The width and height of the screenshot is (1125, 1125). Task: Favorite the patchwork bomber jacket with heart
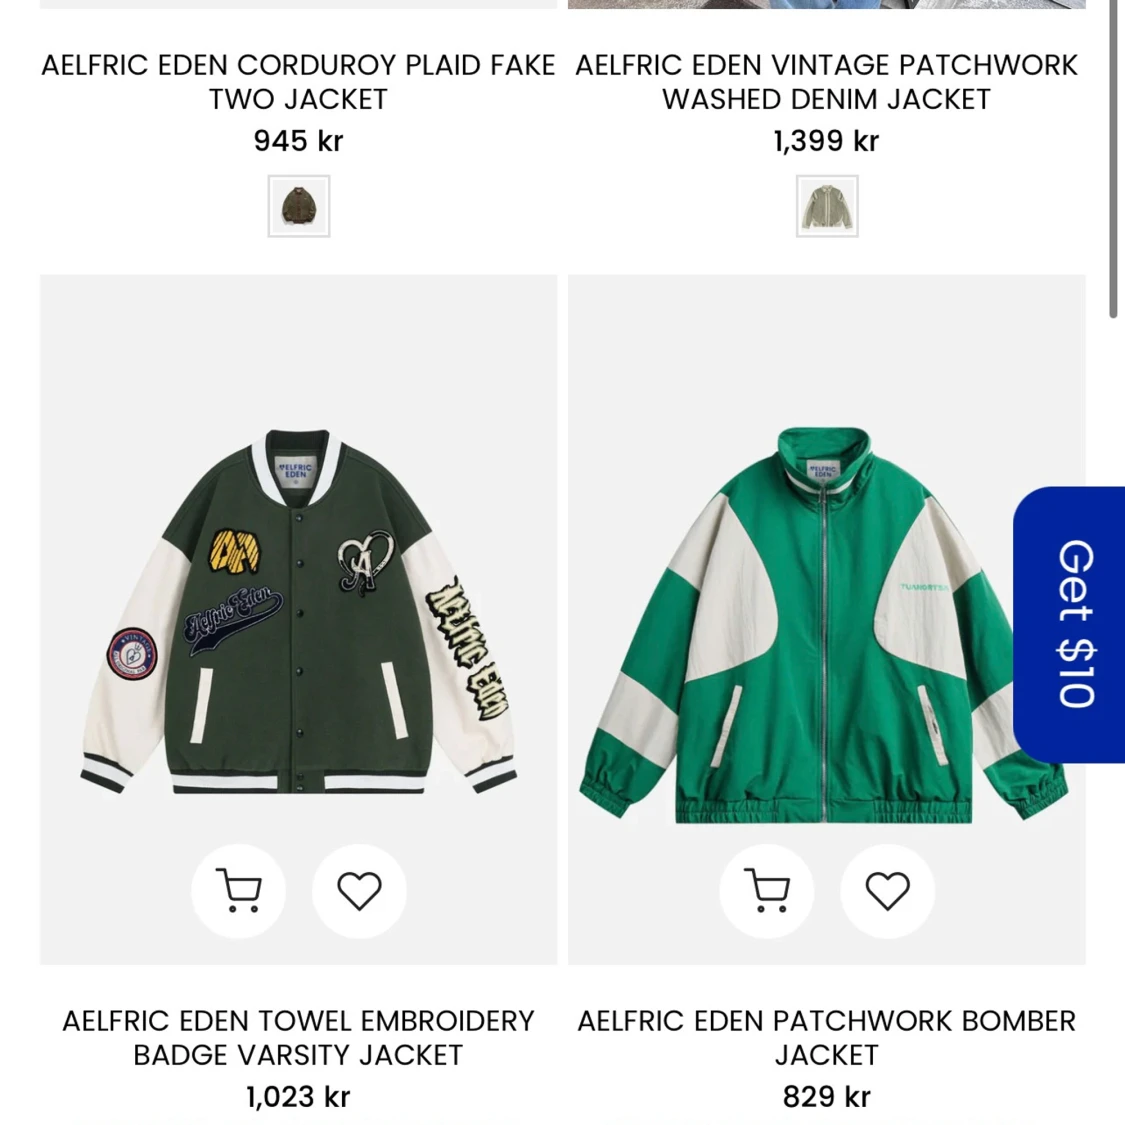pyautogui.click(x=888, y=890)
